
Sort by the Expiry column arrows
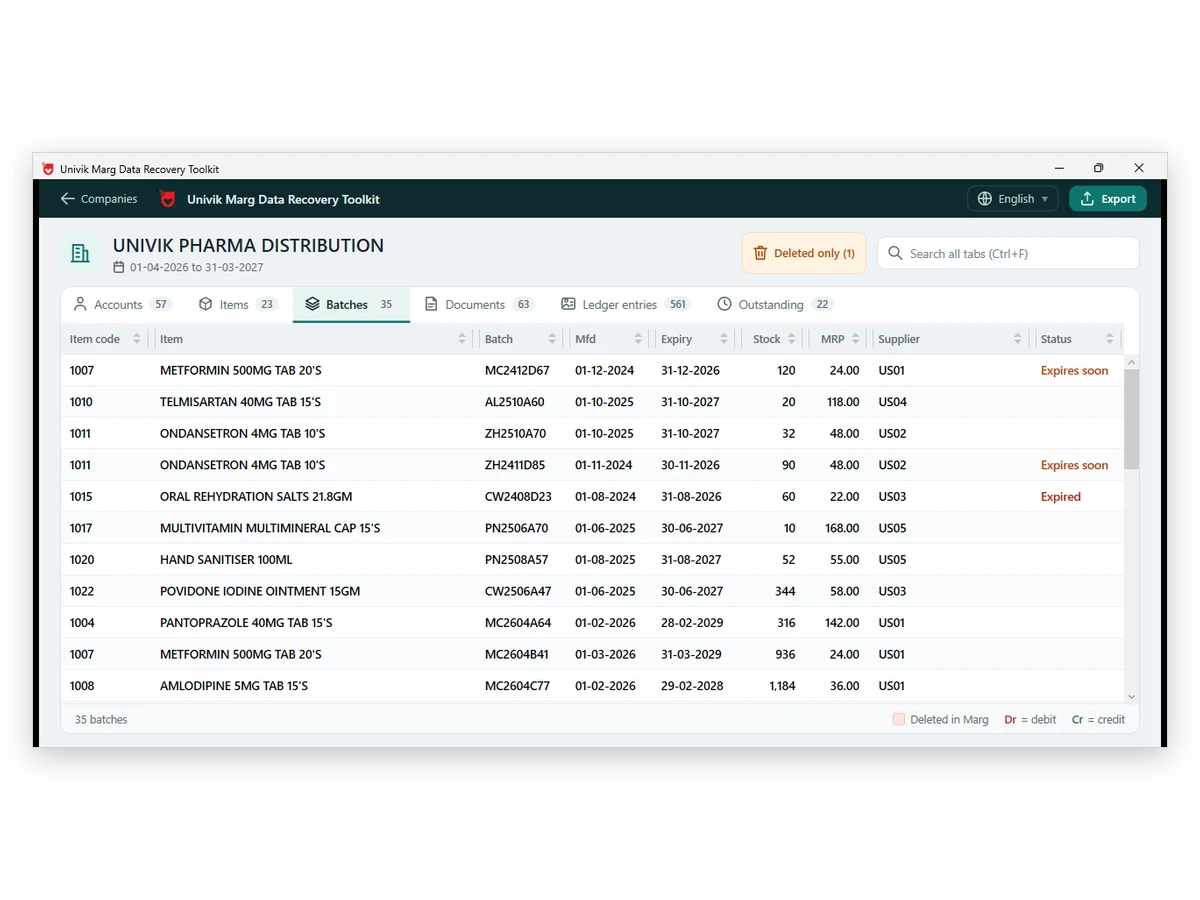[x=724, y=339]
